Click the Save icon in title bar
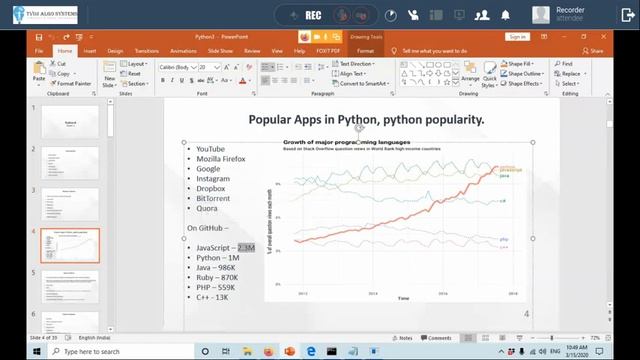This screenshot has height=360, width=640. pos(39,37)
